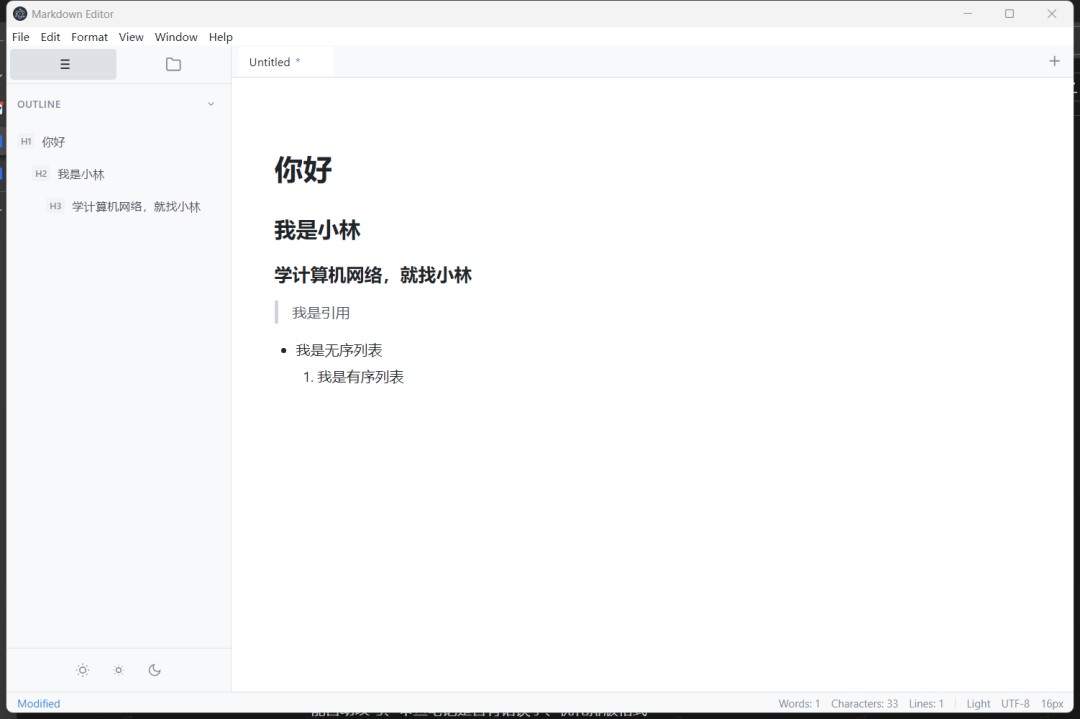
Task: Open the Edit menu
Action: pos(50,37)
